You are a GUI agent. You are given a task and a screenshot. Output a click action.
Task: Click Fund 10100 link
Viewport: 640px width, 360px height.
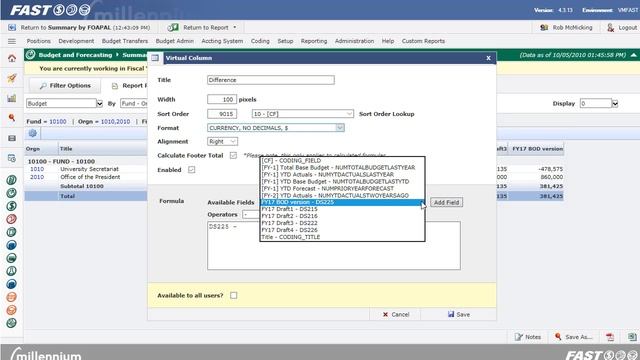pos(58,122)
